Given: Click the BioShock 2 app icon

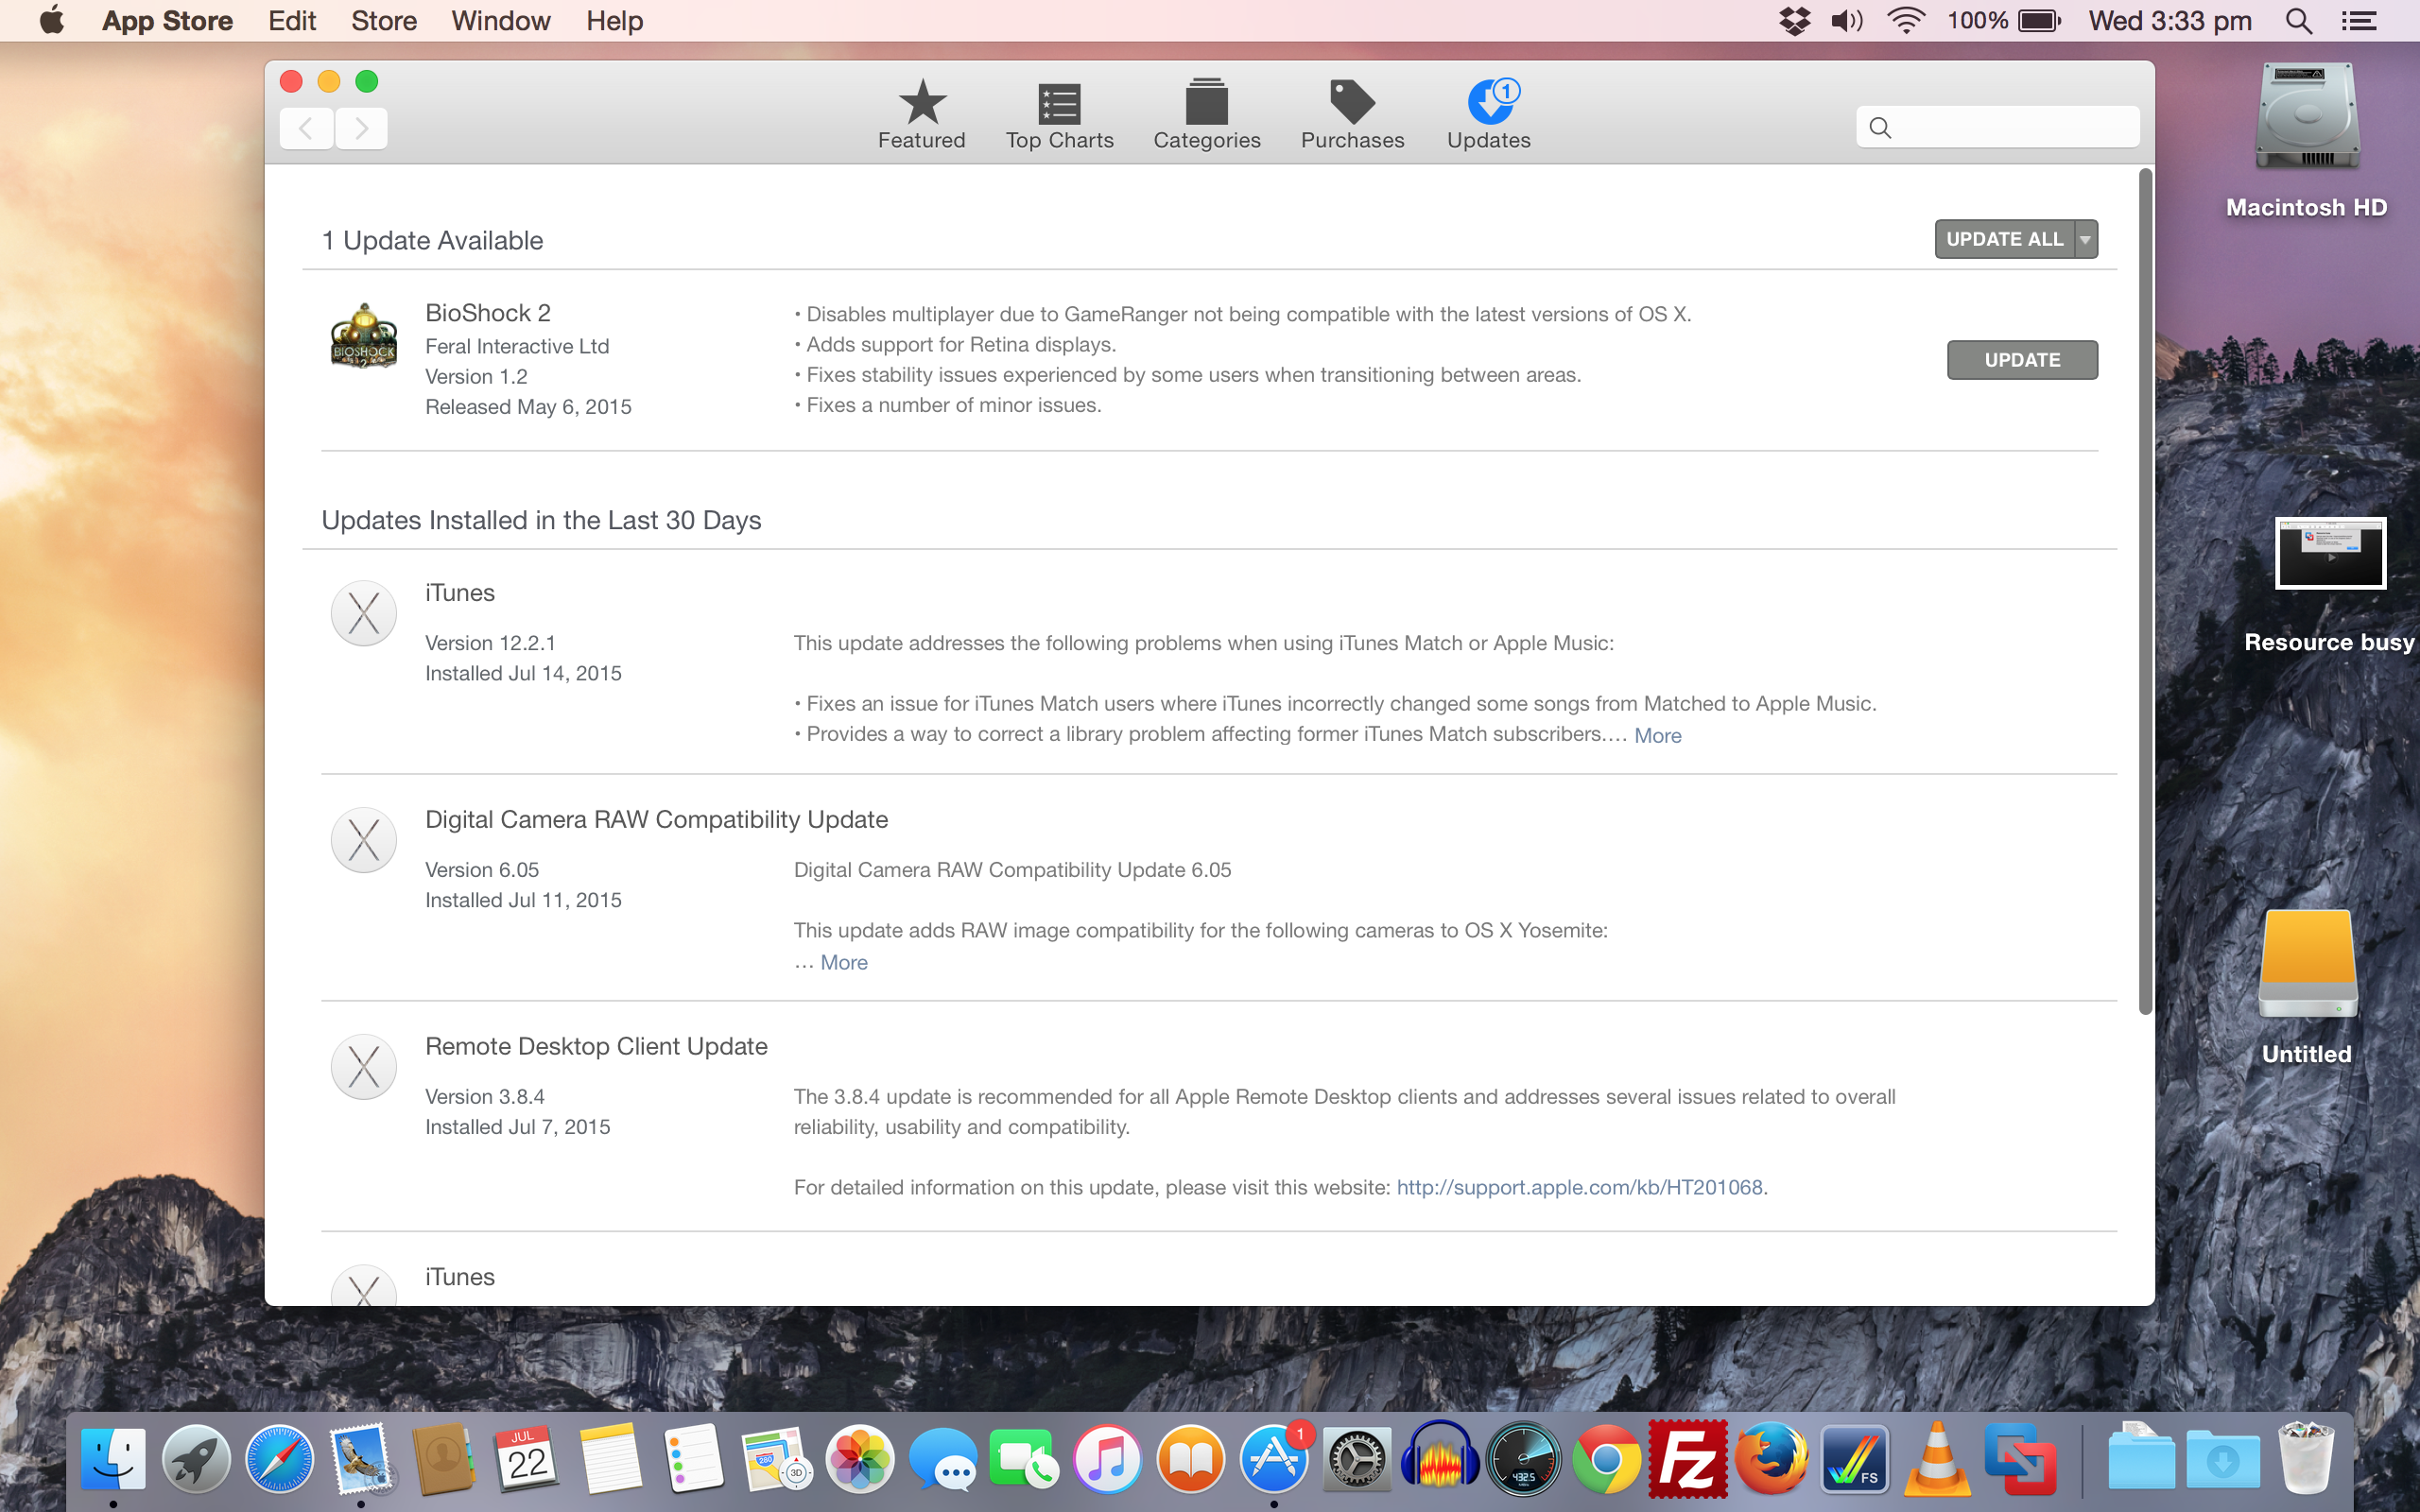Looking at the screenshot, I should point(364,336).
